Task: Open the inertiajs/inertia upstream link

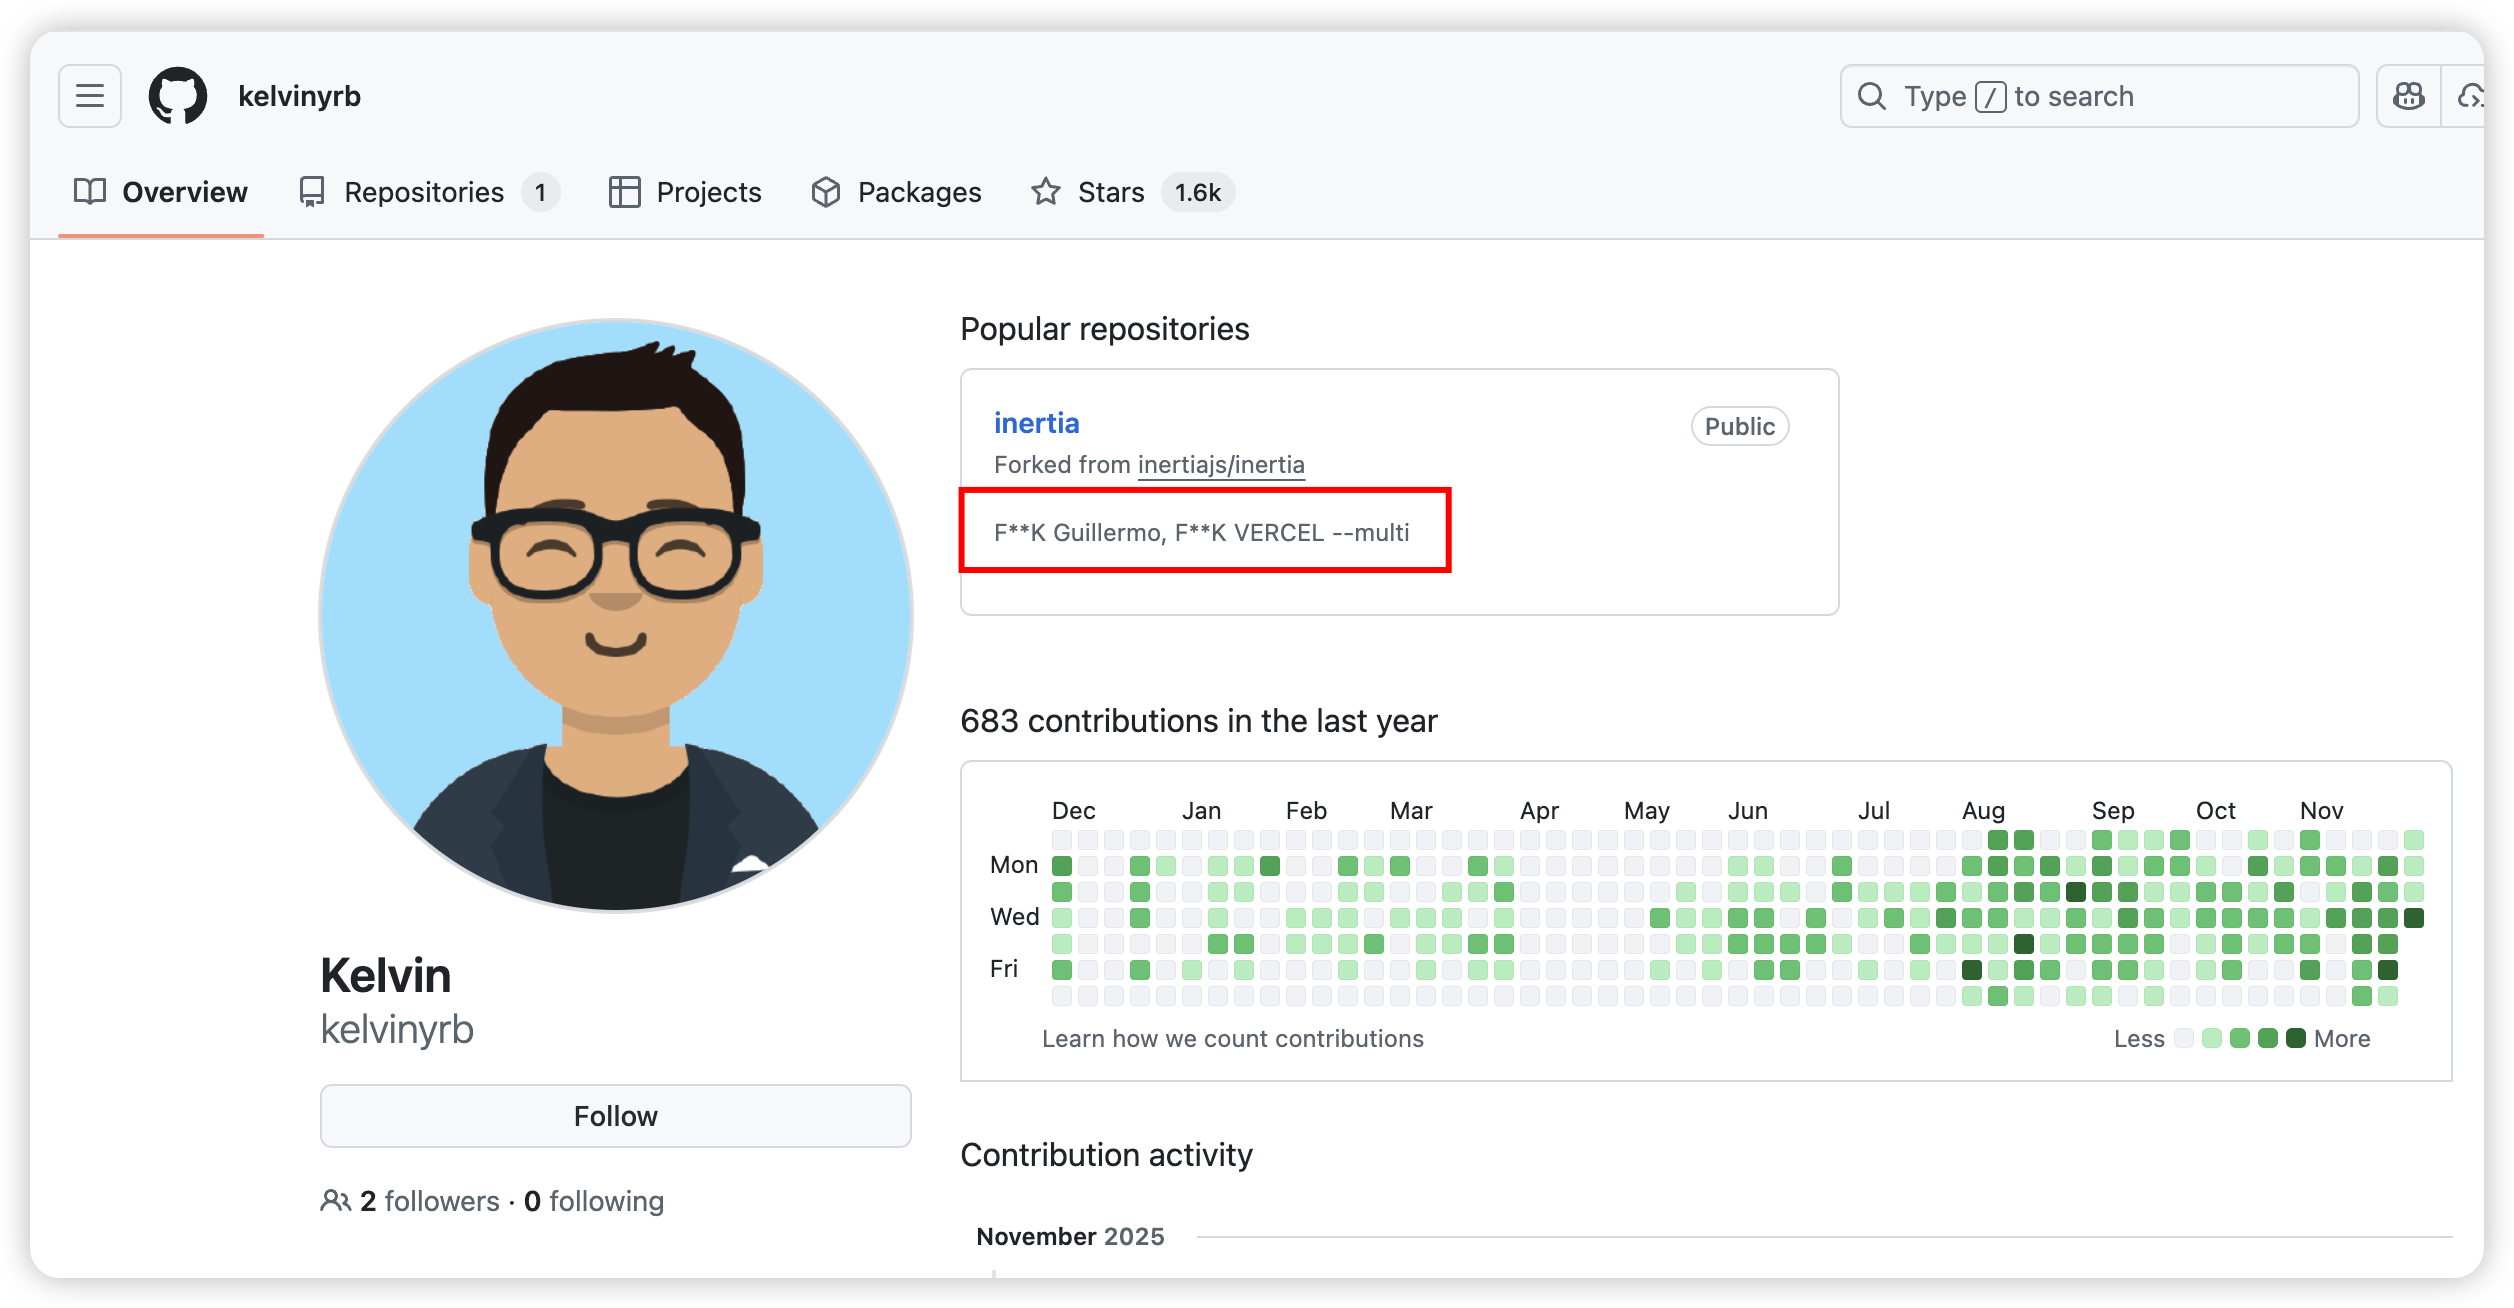Action: (1221, 465)
